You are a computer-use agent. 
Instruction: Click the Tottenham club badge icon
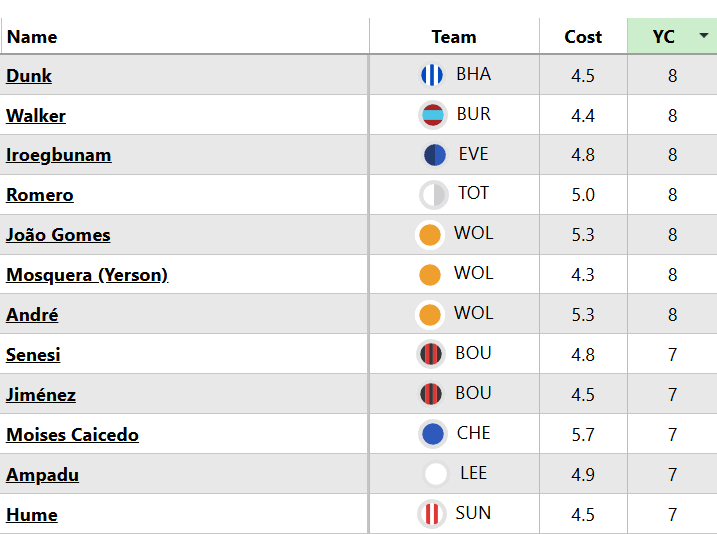tap(433, 194)
